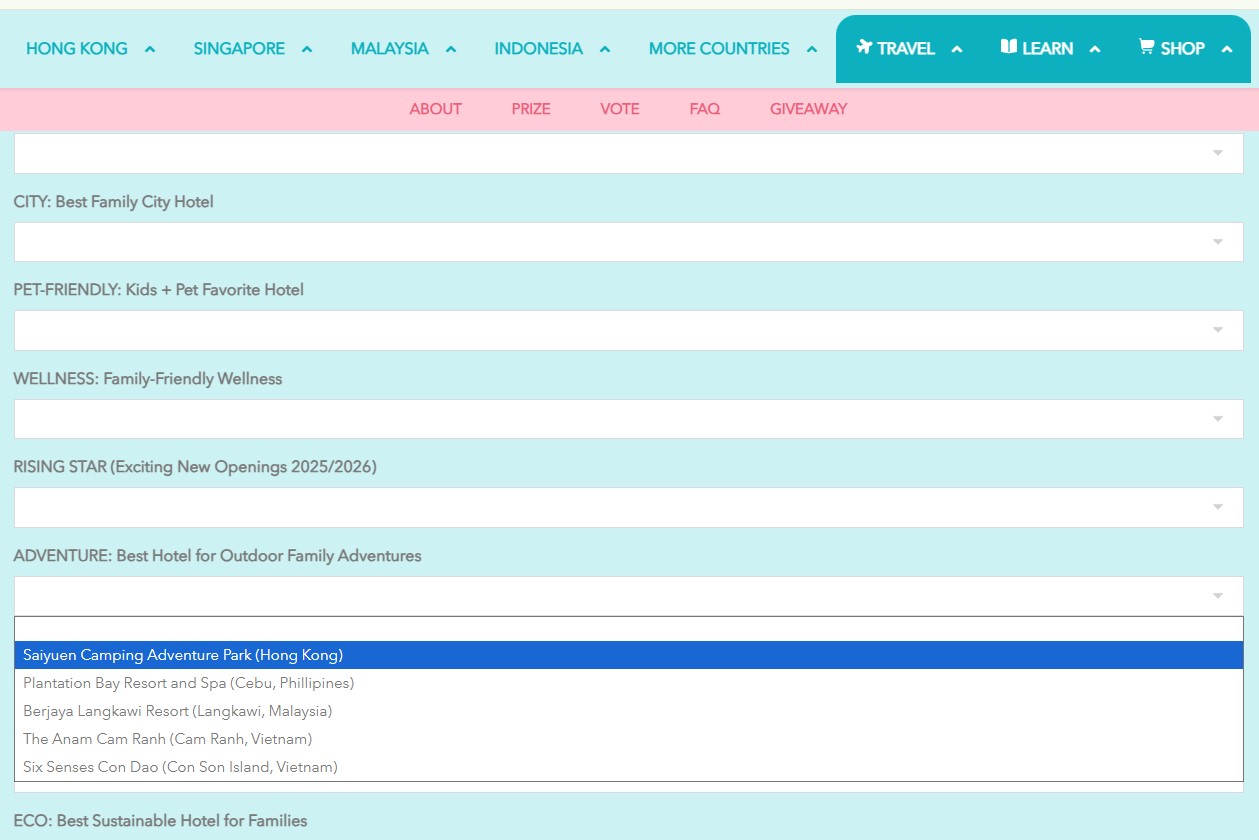Screen dimensions: 1259x840
Task: Click the 'PET-FRIENDLY: Kids + Pet Favorite Hotel' label
Action: tap(159, 290)
